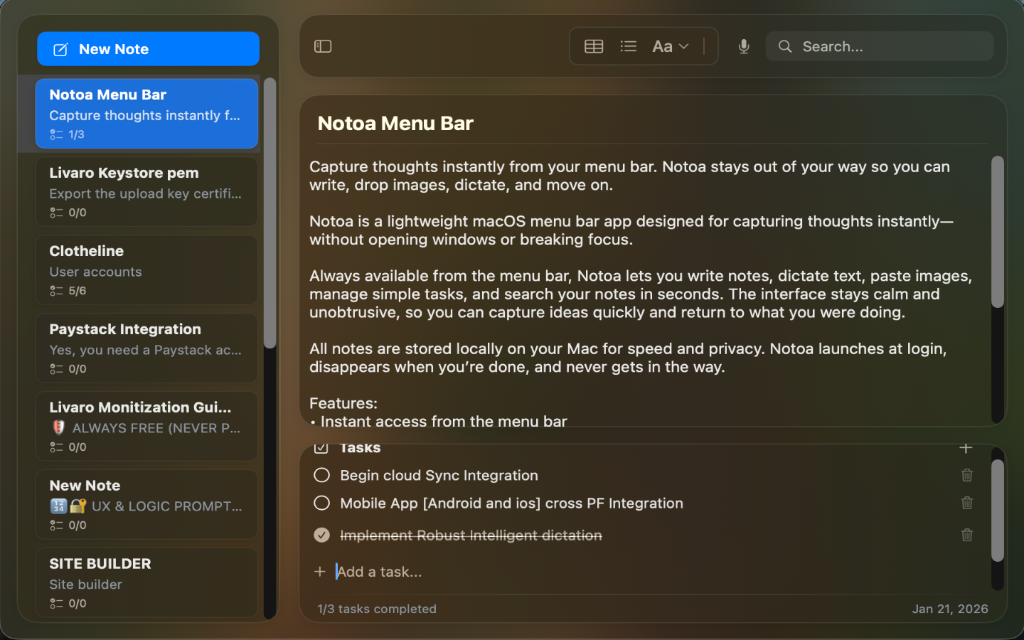Delete 'Begin cloud Sync Integration' with its trash icon
Screen dimensions: 1024x640
click(966, 475)
